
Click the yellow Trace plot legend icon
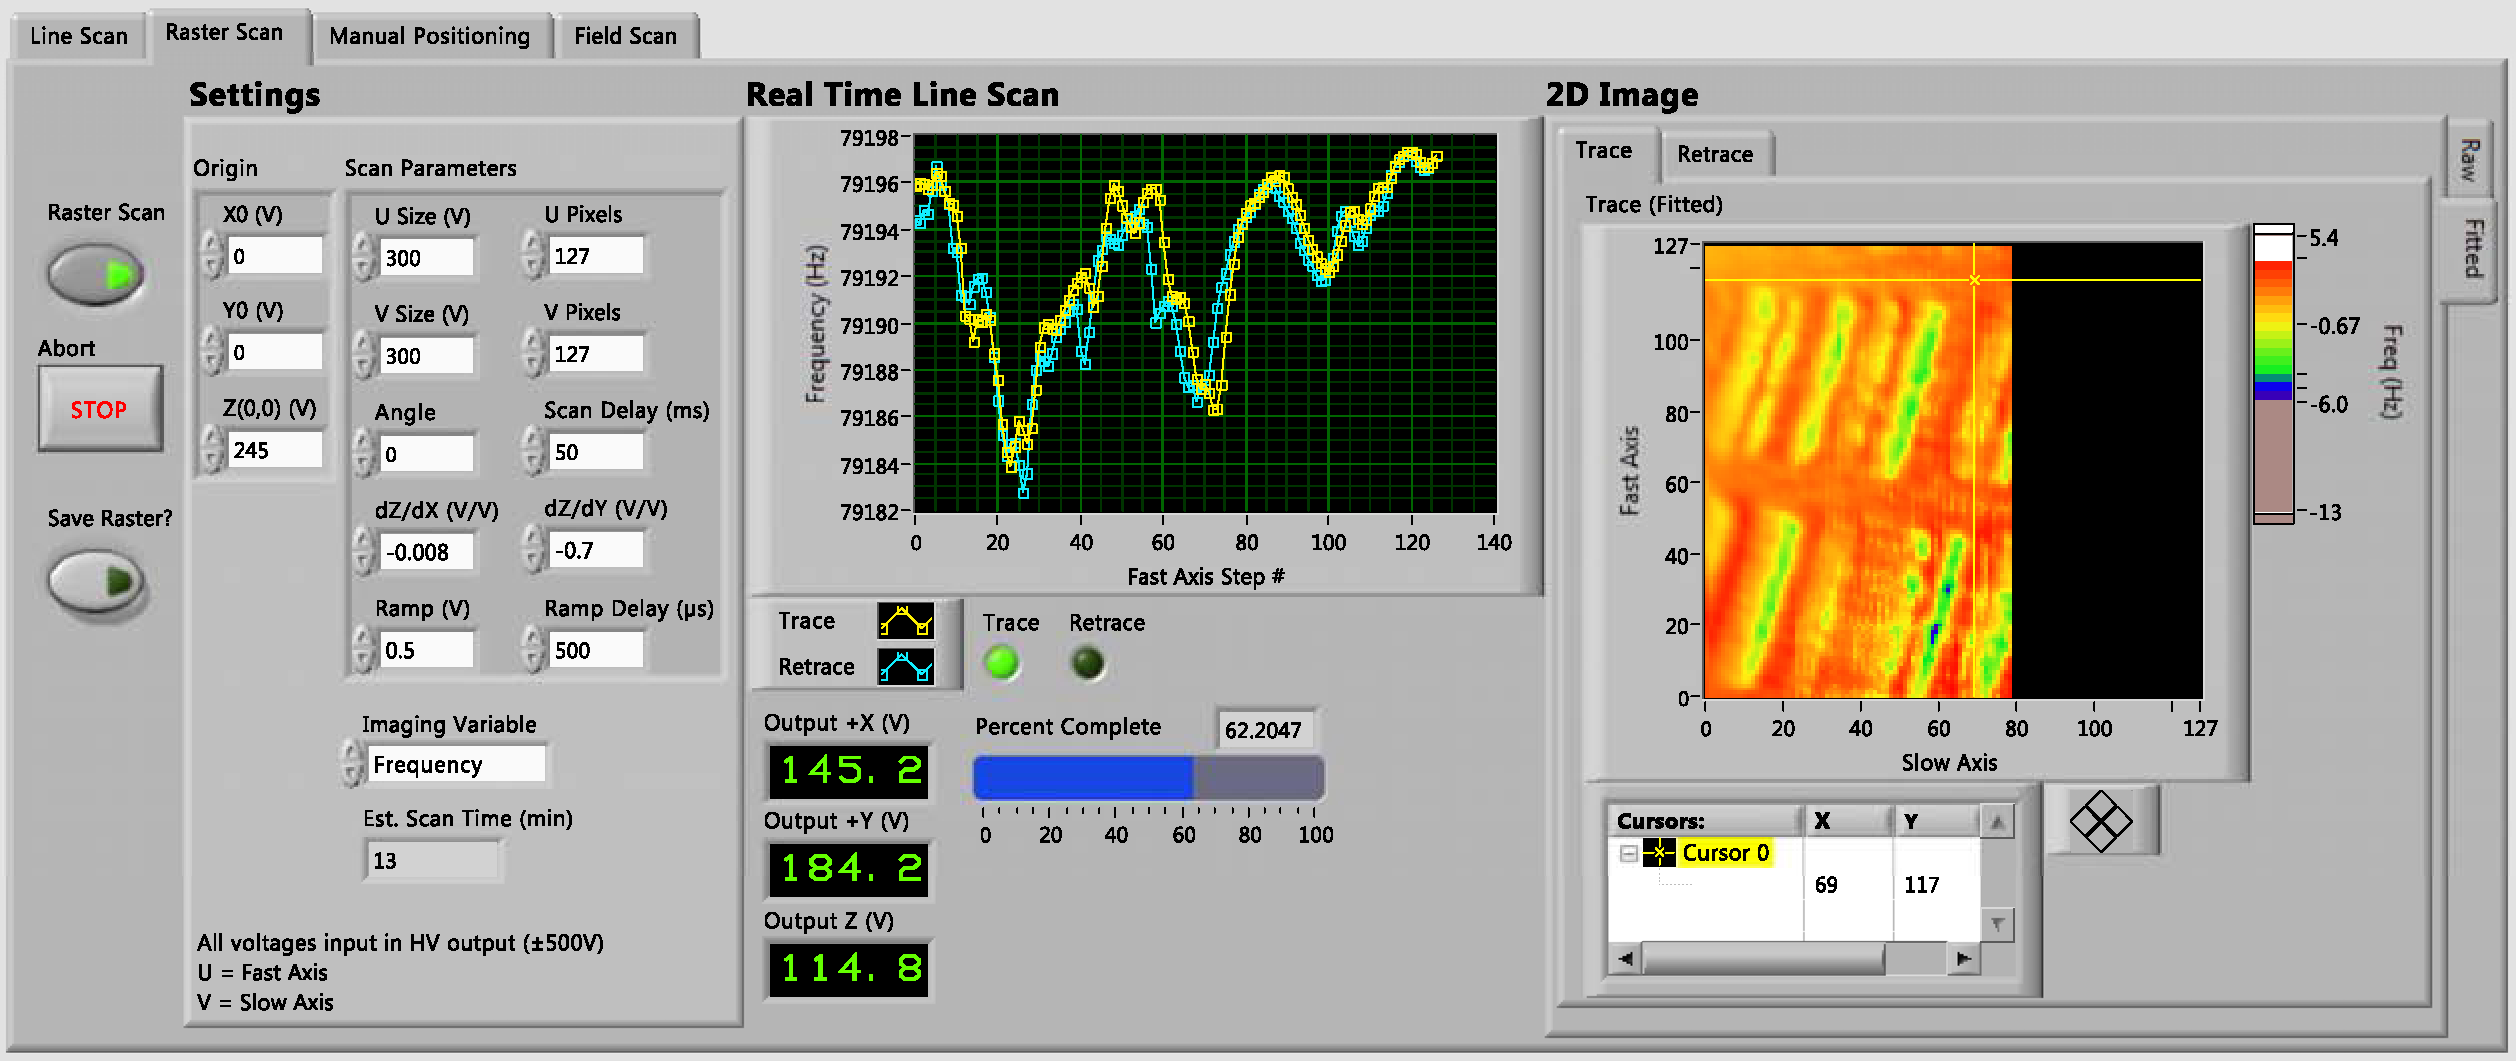pyautogui.click(x=906, y=621)
